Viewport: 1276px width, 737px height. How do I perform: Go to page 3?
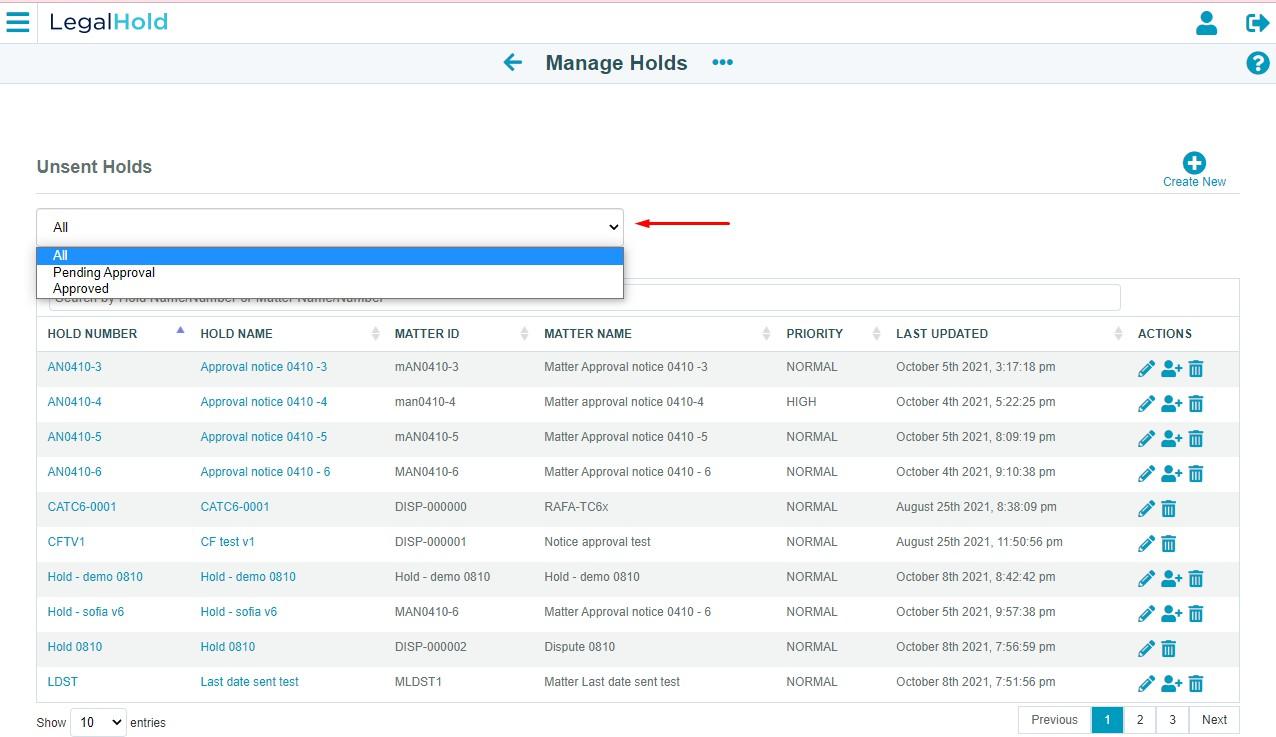coord(1172,720)
